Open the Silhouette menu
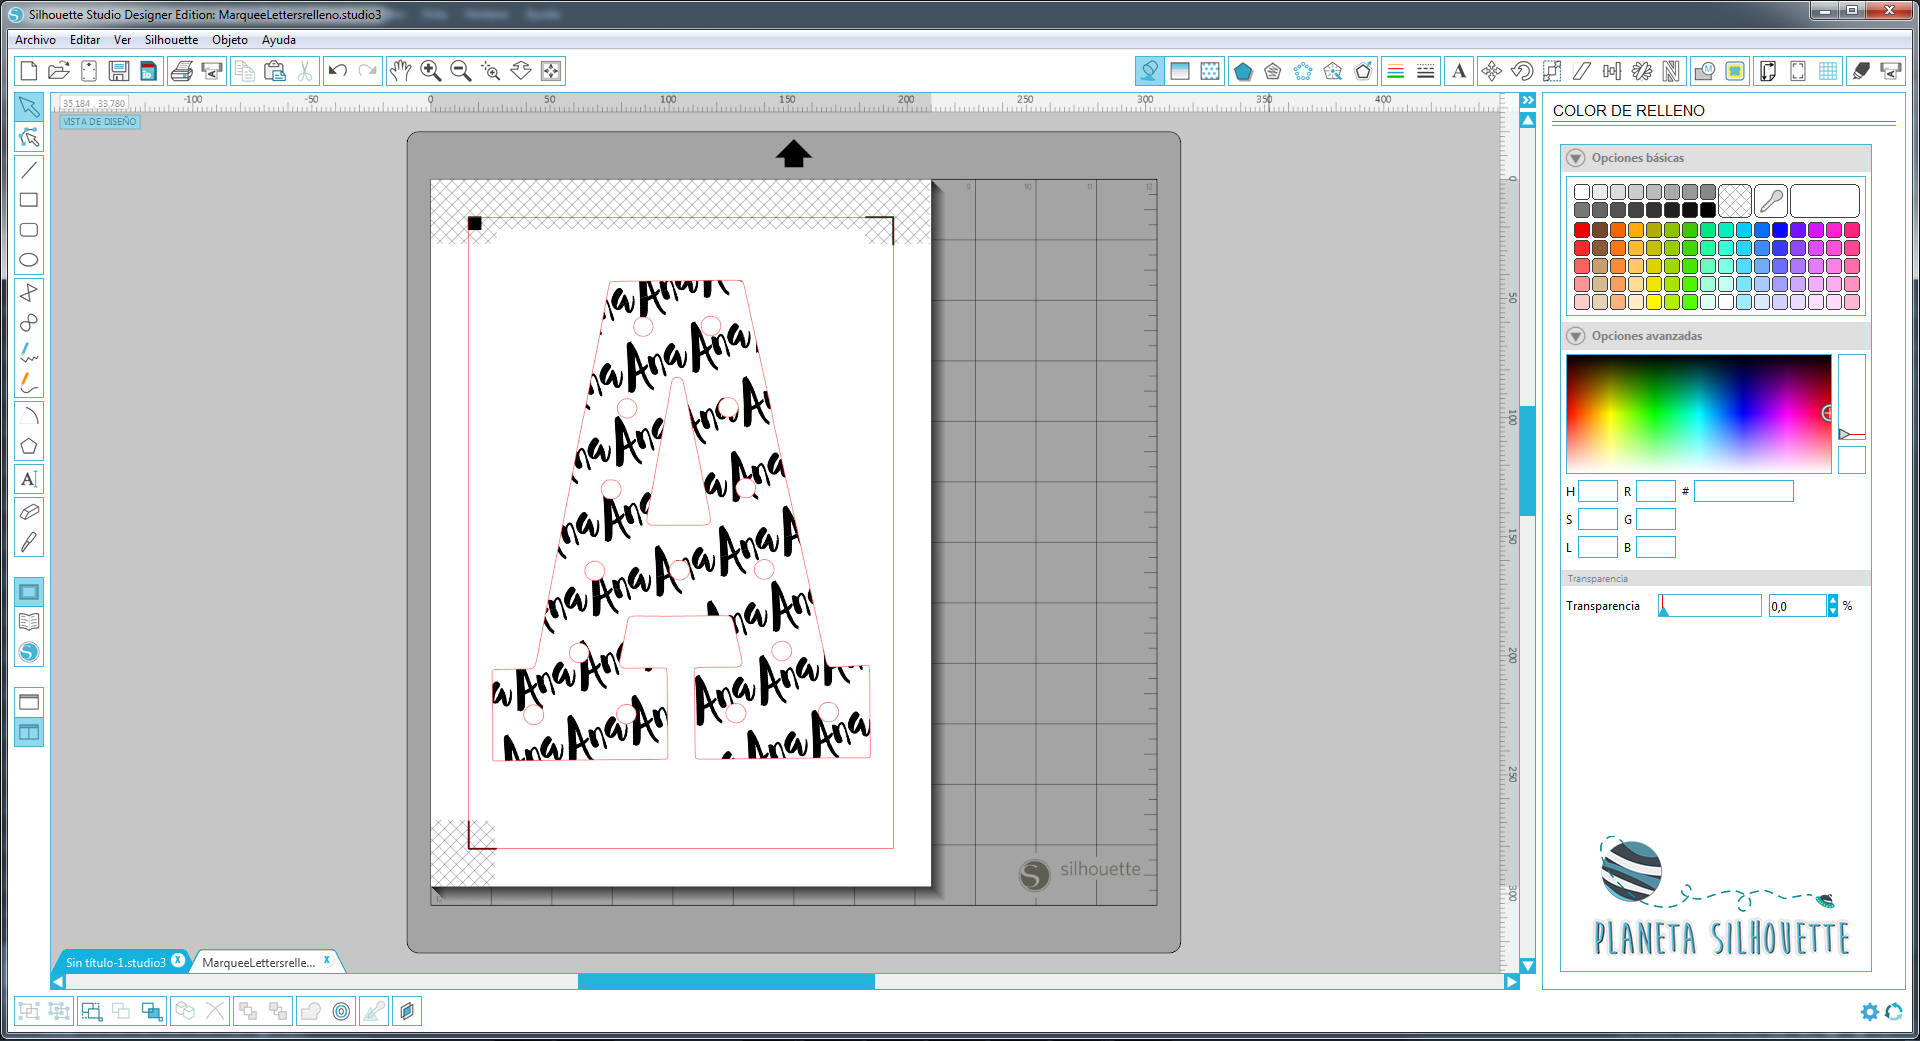 click(x=171, y=40)
